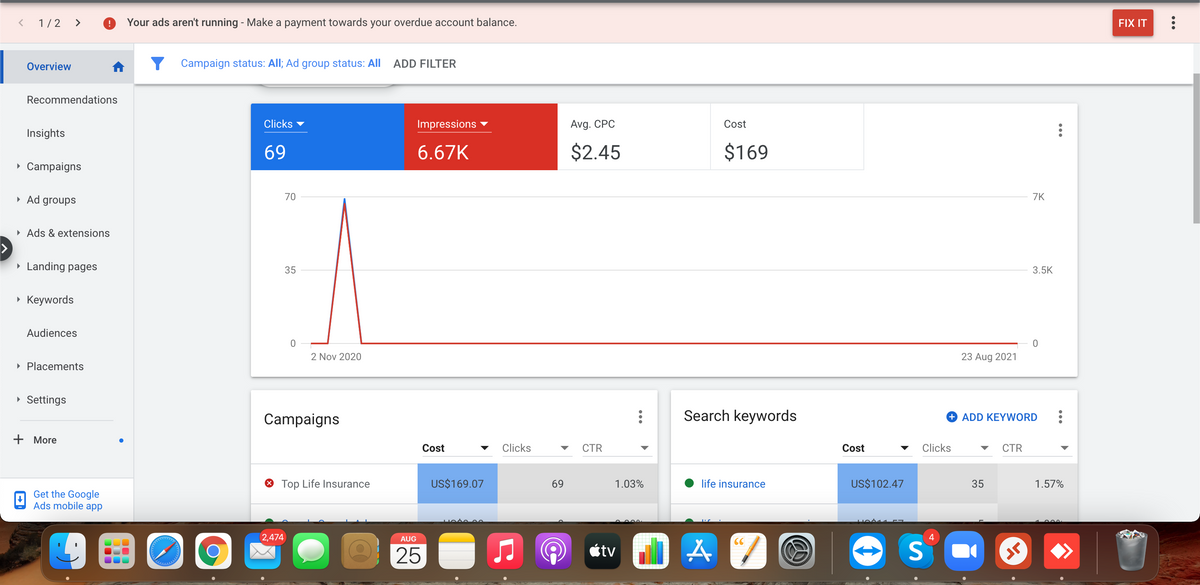This screenshot has width=1200, height=585.
Task: Expand the Keywords sidebar arrow
Action: 18,300
